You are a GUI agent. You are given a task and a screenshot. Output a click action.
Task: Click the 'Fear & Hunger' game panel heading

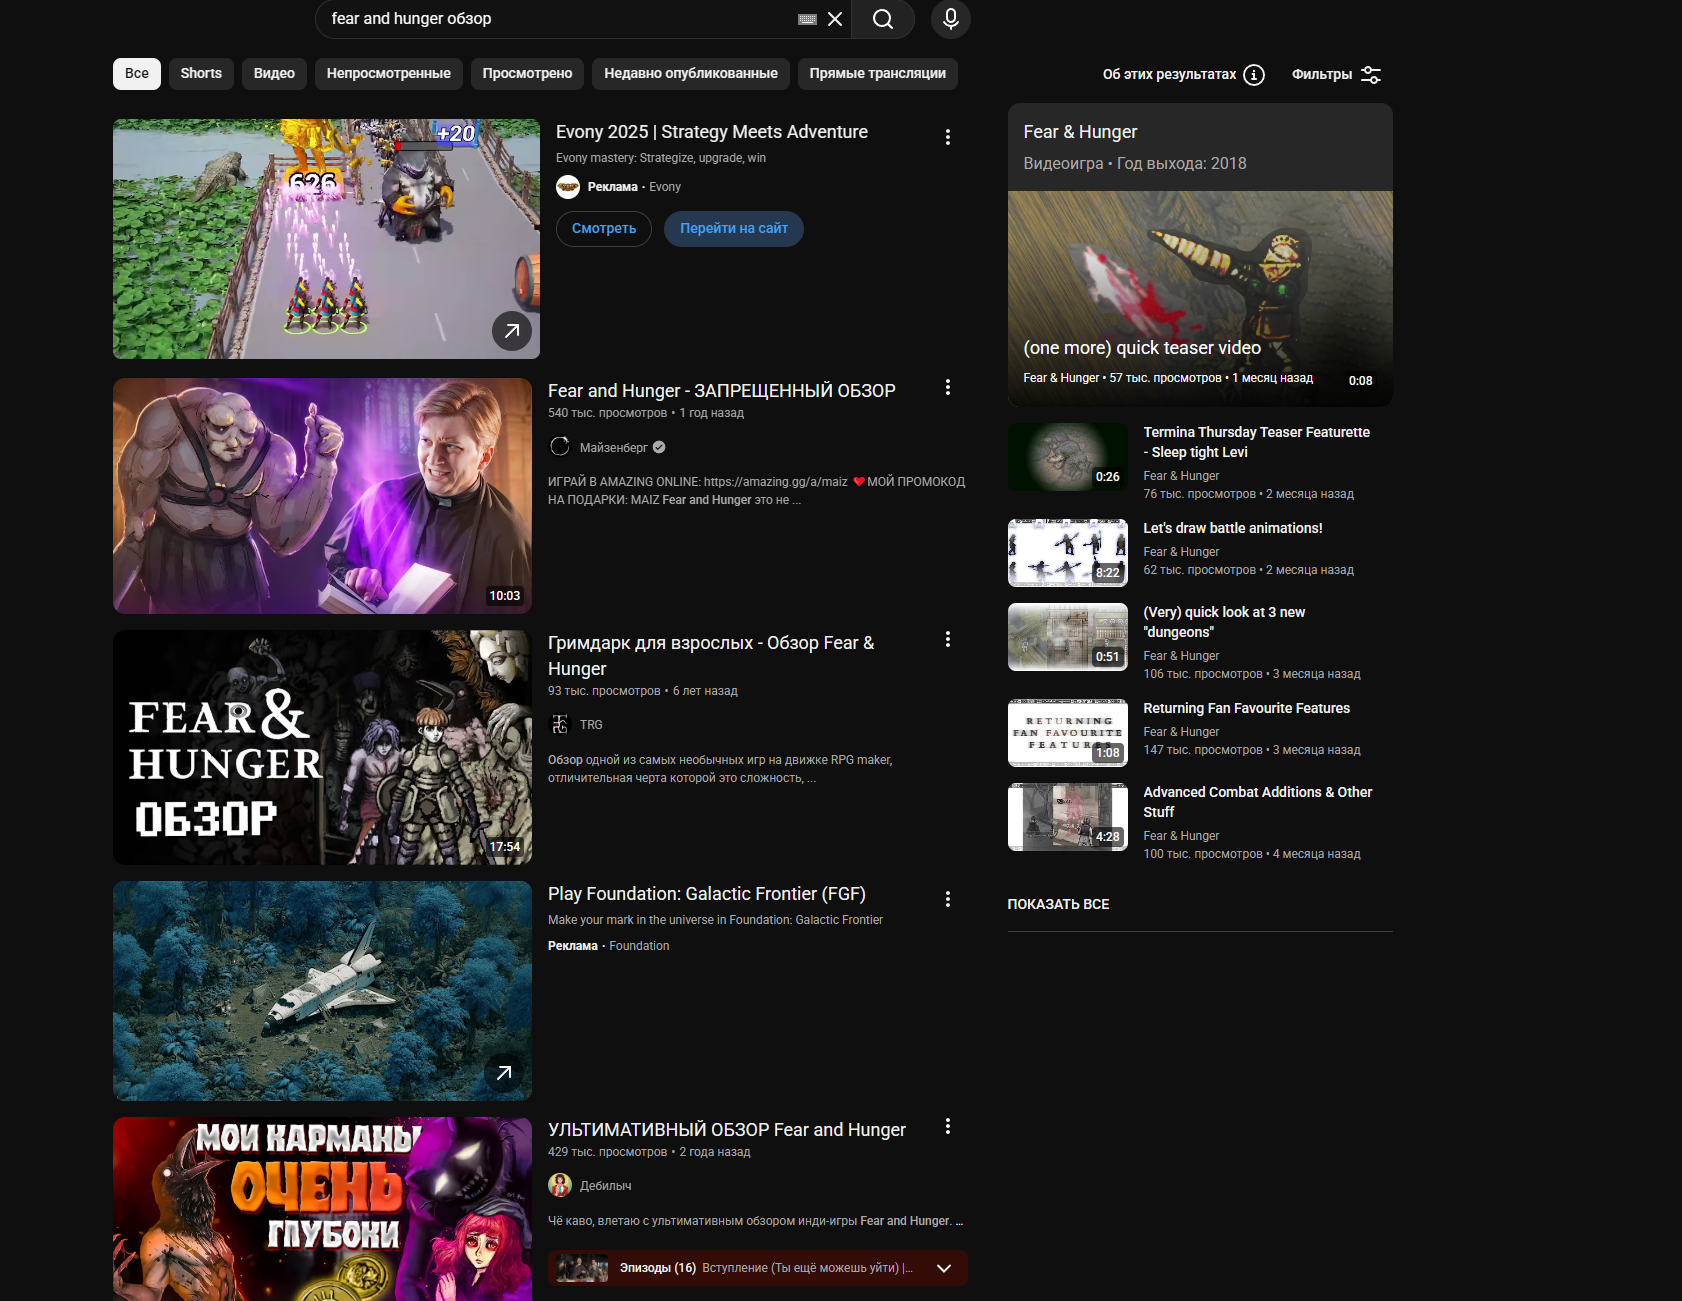point(1080,132)
